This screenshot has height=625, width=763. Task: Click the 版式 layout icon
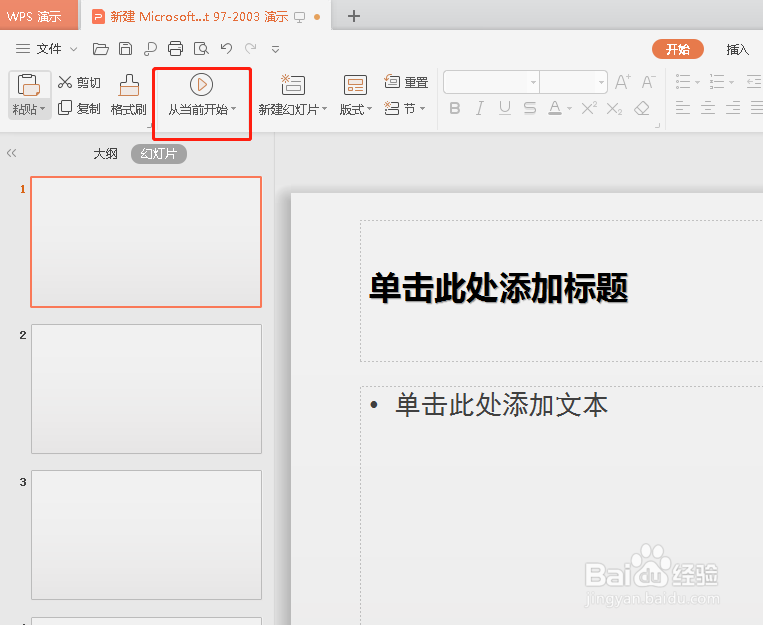(x=355, y=85)
